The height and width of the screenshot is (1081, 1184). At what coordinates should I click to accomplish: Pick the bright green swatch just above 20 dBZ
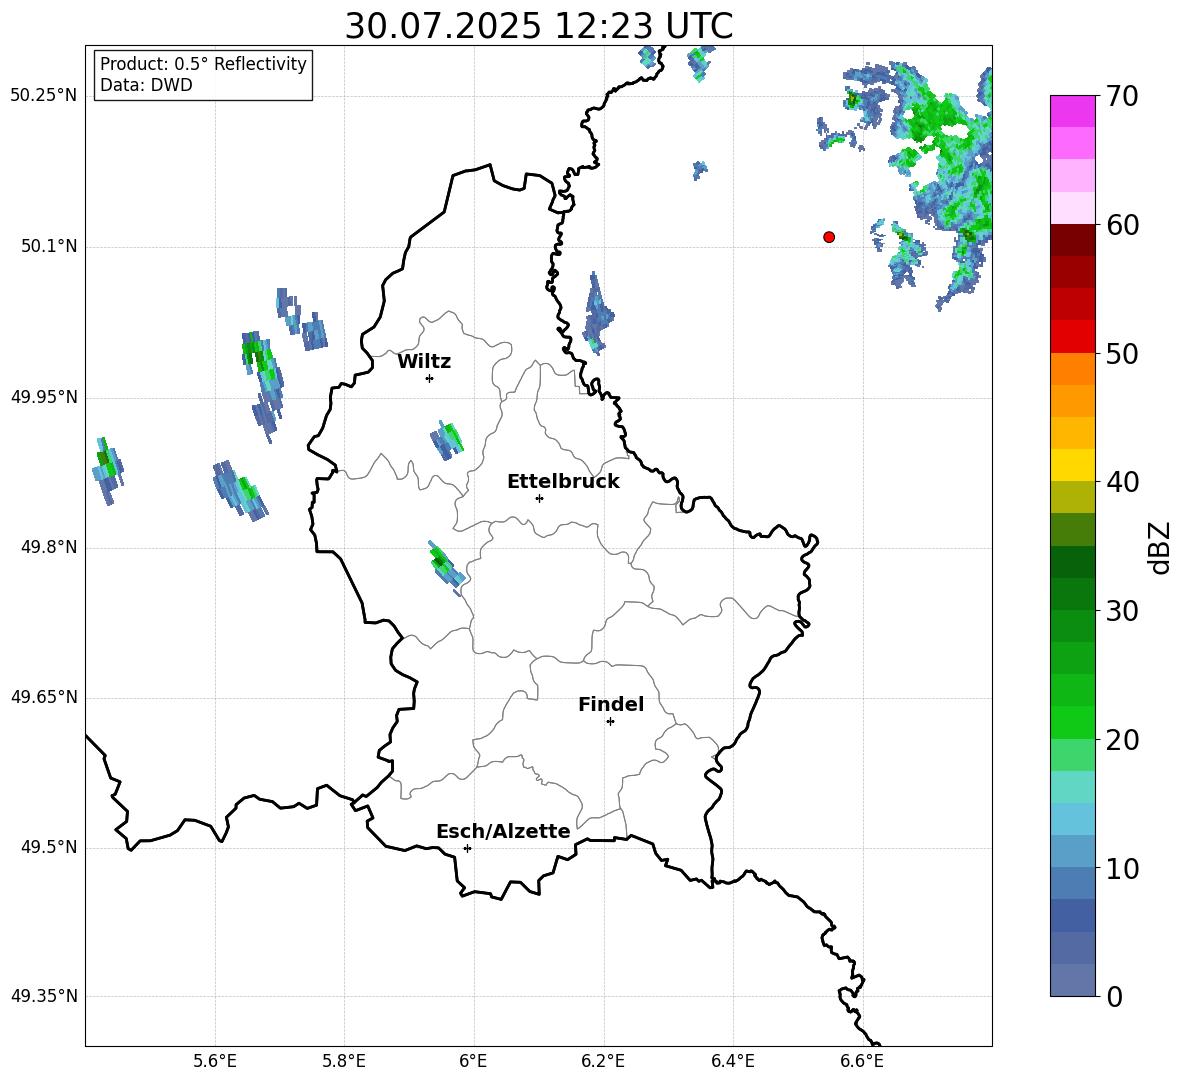click(x=1073, y=722)
